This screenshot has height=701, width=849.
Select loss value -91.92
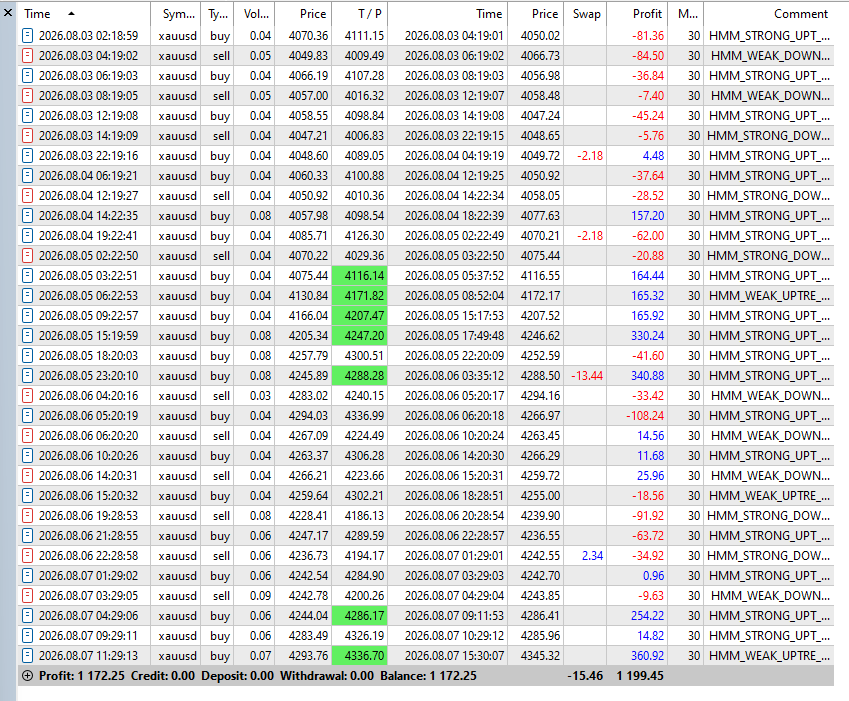tap(648, 516)
